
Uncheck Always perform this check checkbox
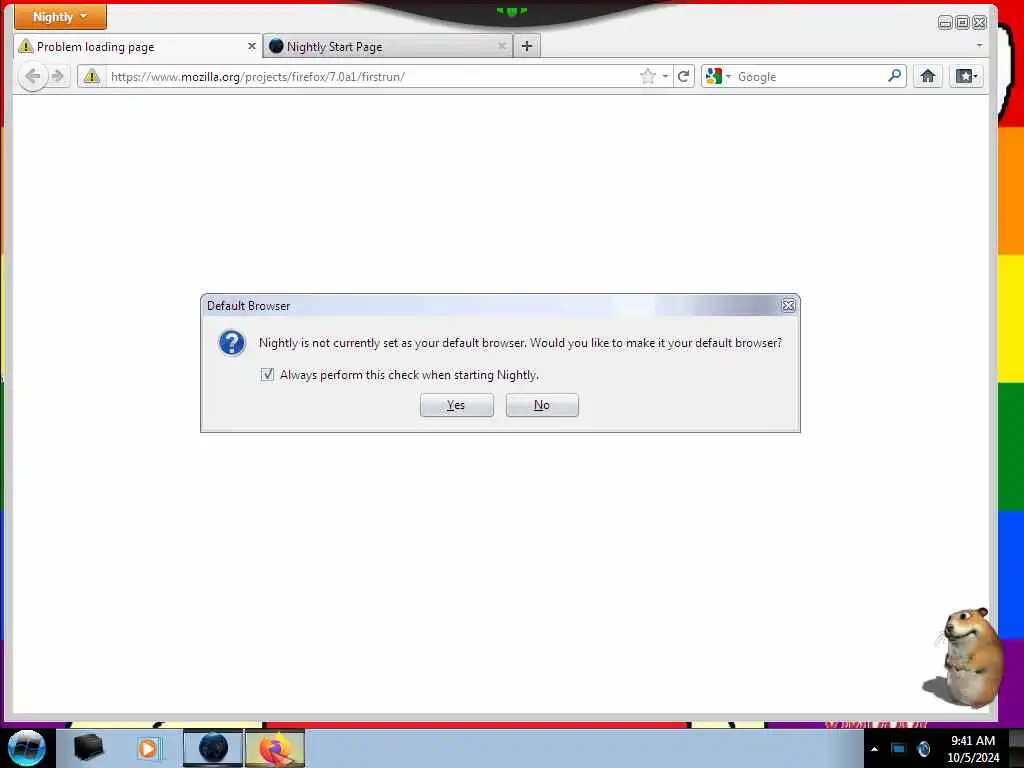[x=267, y=374]
